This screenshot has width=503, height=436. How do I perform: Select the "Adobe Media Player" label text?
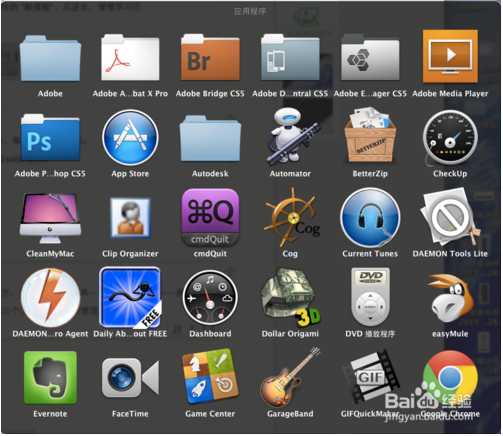coord(450,94)
